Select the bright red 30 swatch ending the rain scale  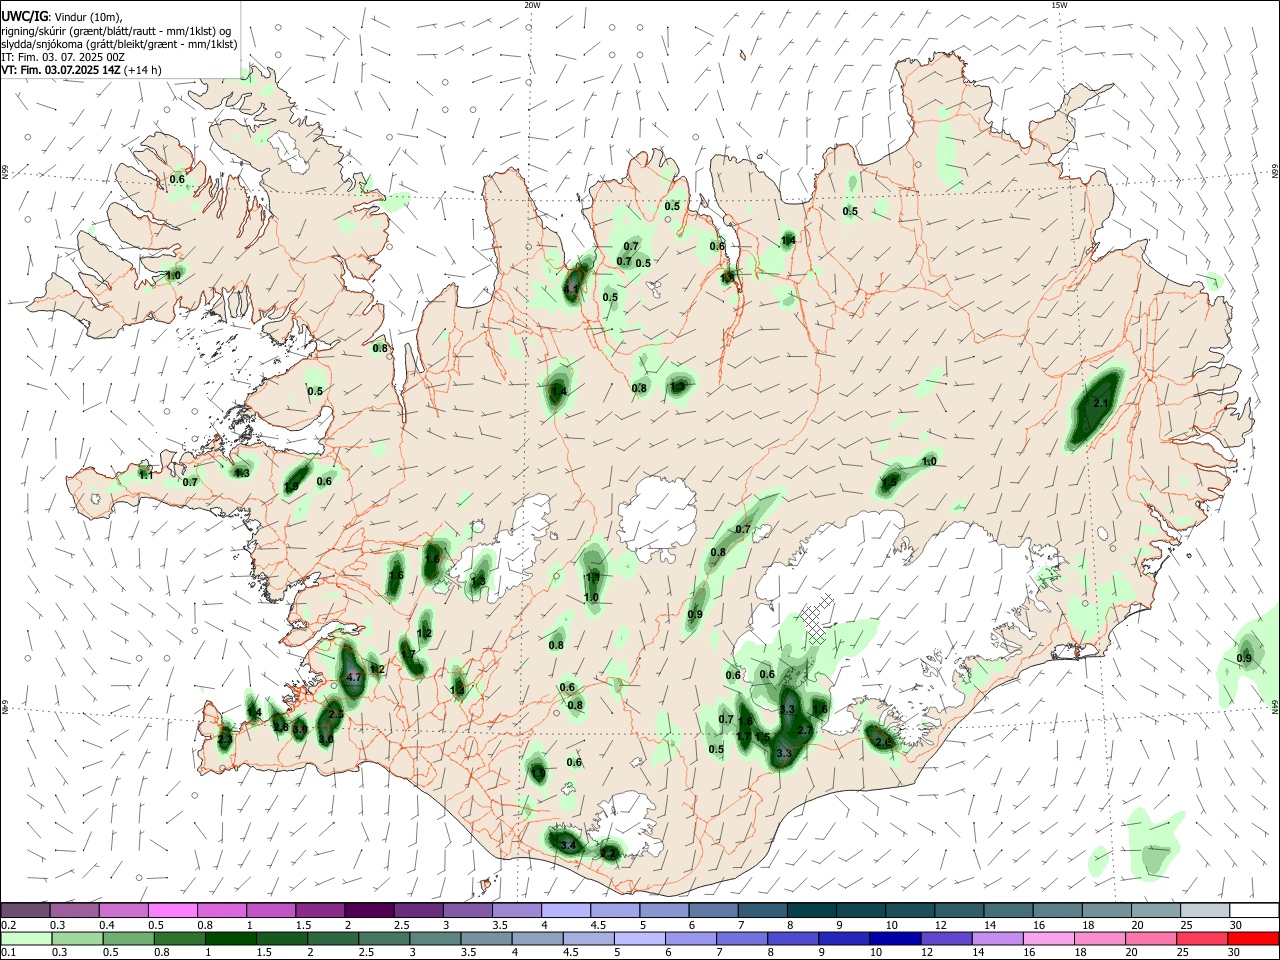pos(1254,938)
